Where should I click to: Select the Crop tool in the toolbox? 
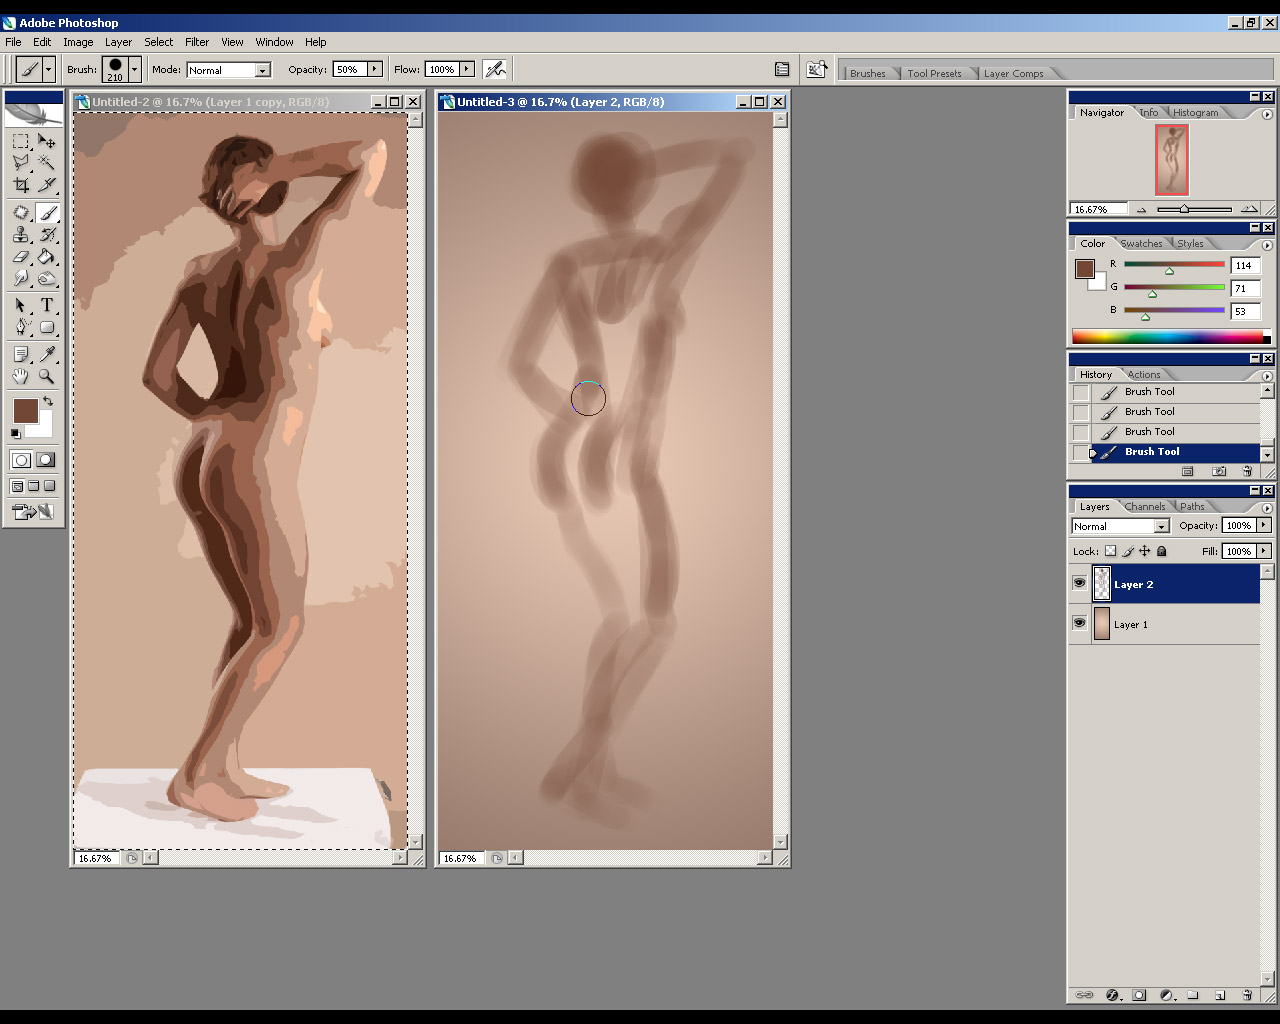point(21,185)
